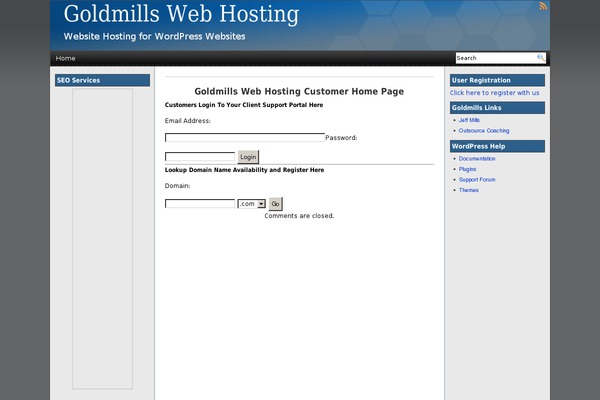Focus the Domain name input field
600x400 pixels.
point(200,204)
